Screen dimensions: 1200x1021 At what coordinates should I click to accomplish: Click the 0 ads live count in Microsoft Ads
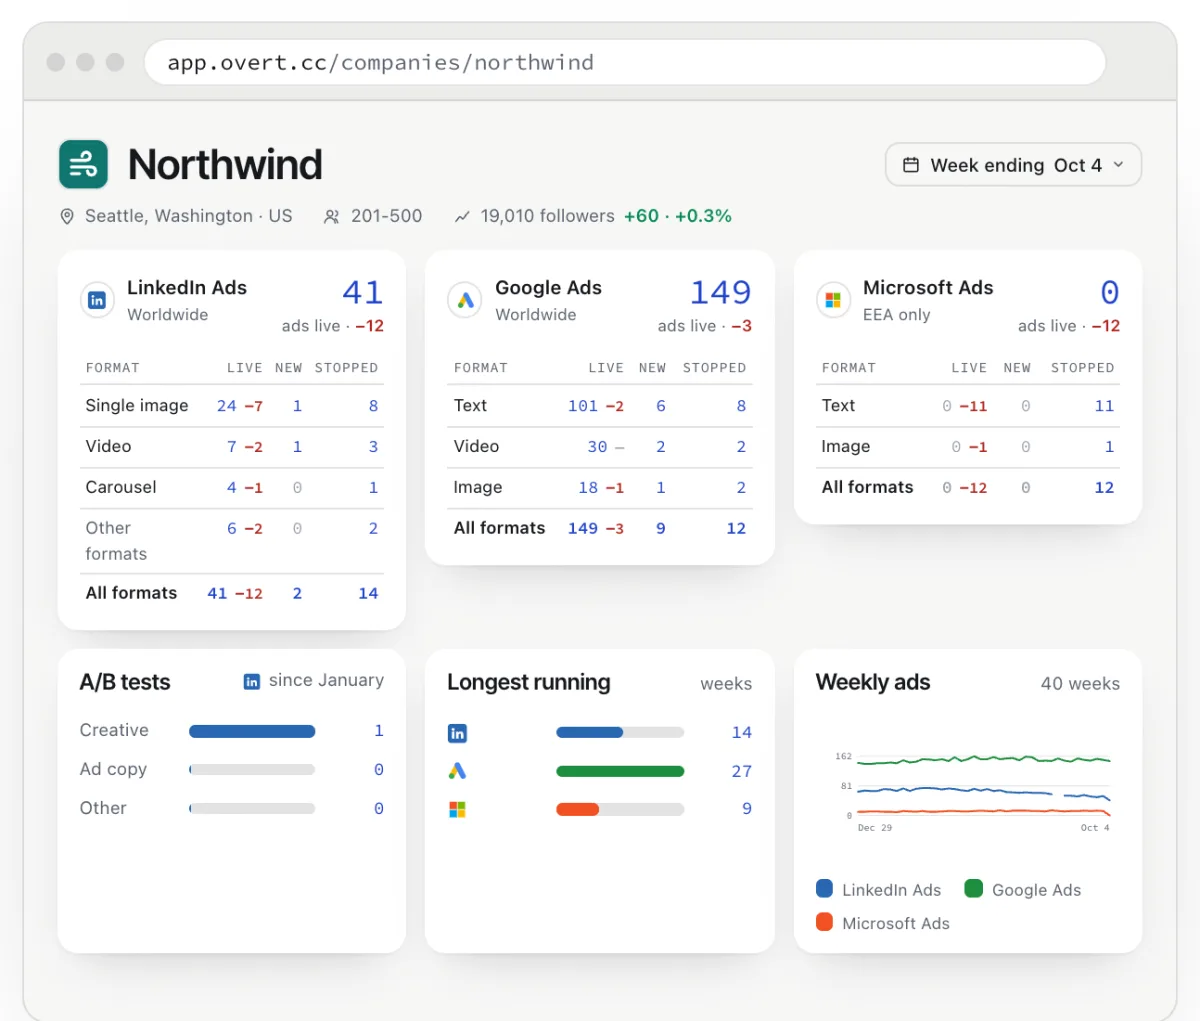(x=1110, y=292)
